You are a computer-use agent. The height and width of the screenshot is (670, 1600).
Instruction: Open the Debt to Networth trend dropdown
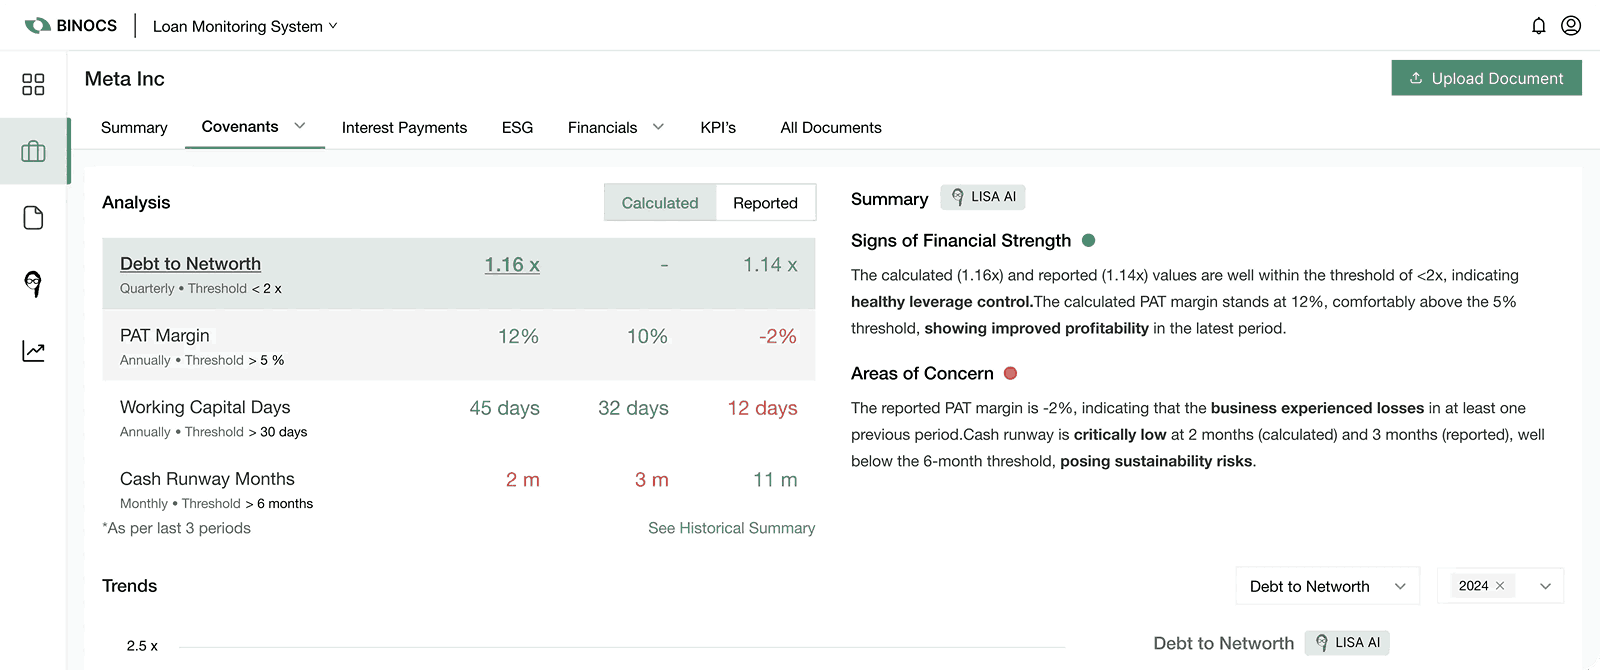click(x=1328, y=586)
